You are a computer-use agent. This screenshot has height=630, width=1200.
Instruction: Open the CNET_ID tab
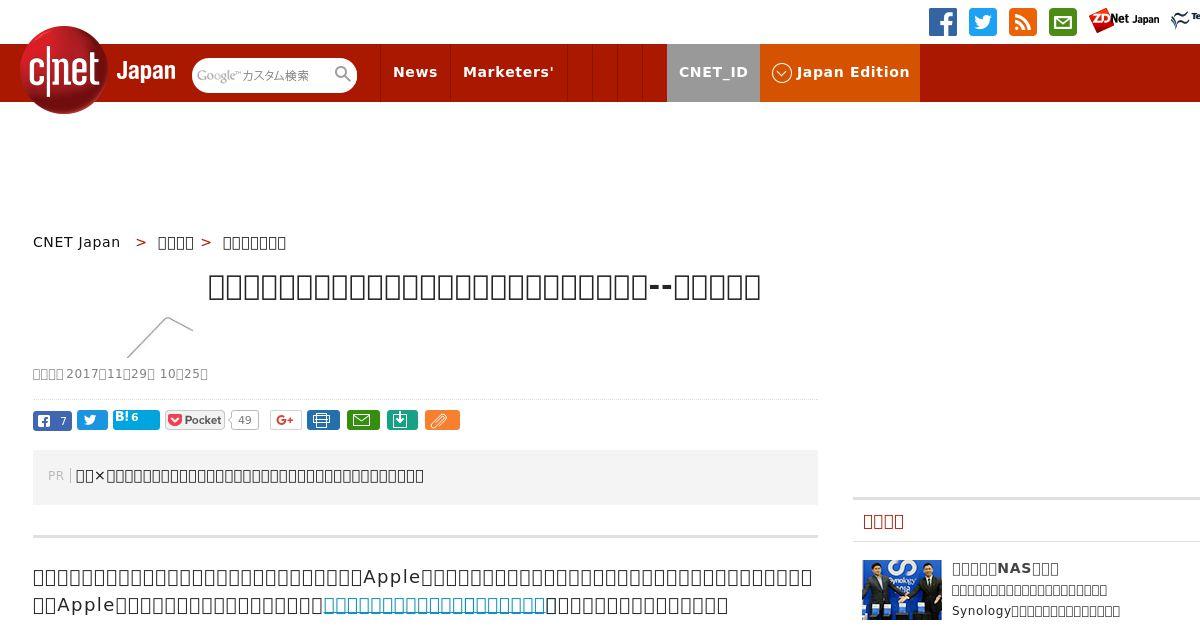click(x=713, y=72)
